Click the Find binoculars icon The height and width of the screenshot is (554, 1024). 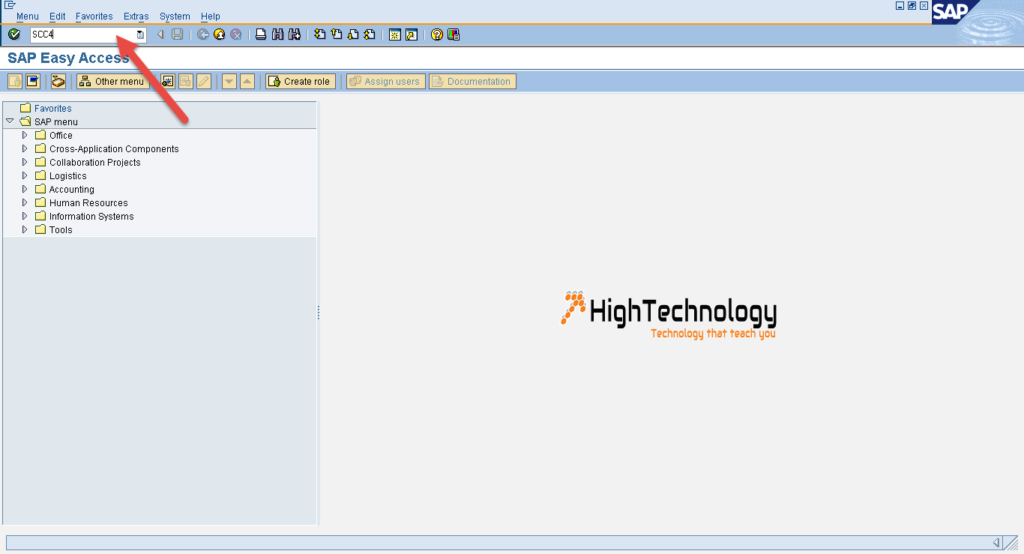[x=278, y=34]
